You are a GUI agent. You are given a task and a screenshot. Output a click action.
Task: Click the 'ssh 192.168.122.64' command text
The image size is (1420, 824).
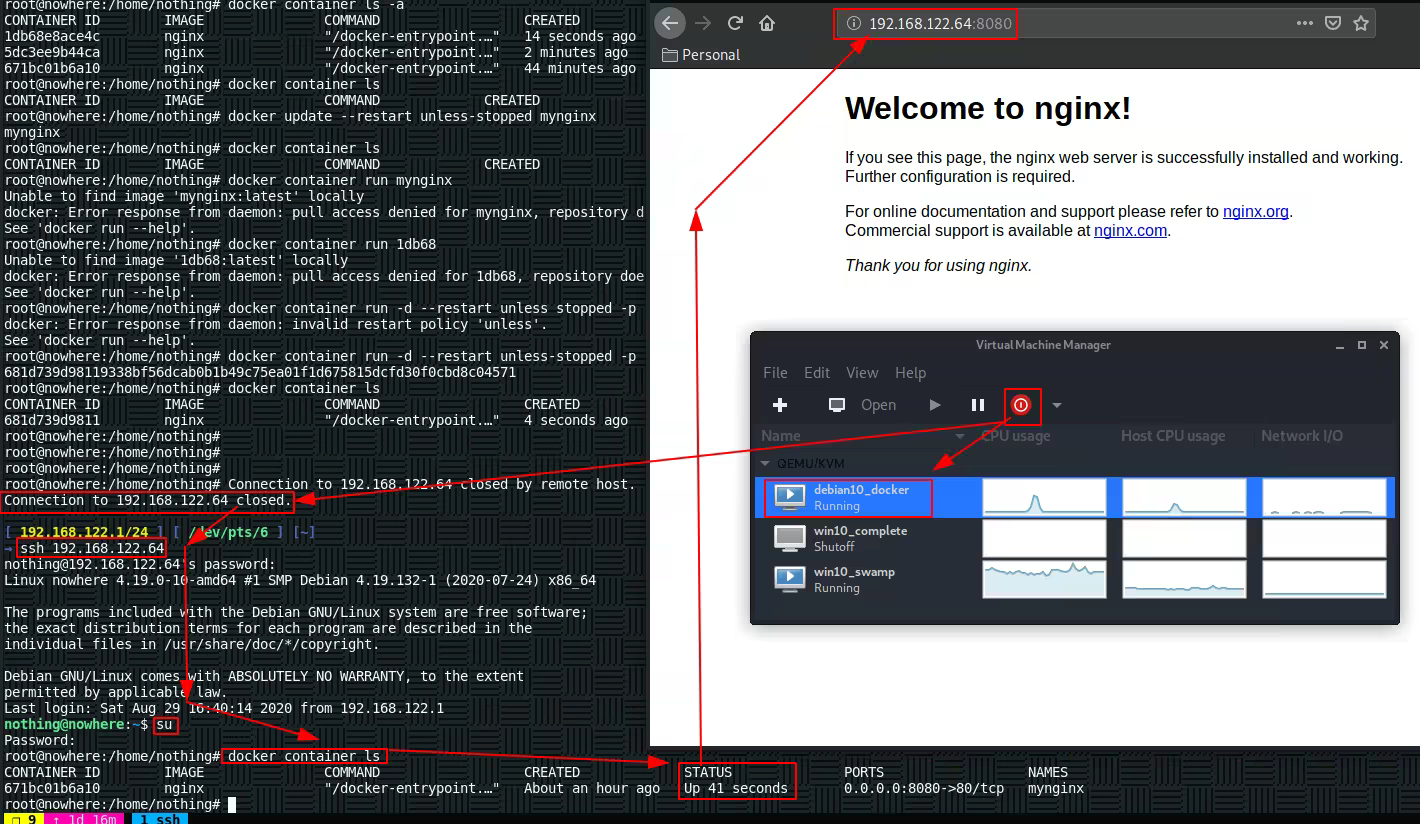(92, 548)
